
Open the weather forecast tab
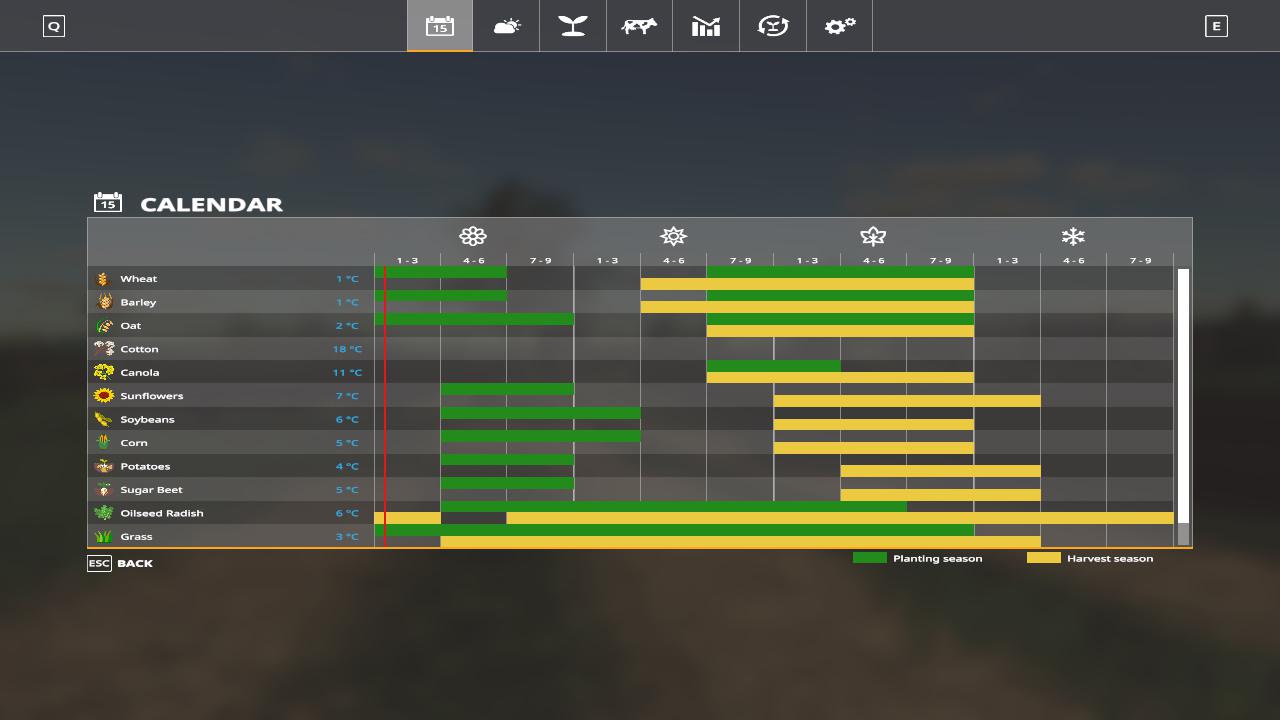point(506,26)
